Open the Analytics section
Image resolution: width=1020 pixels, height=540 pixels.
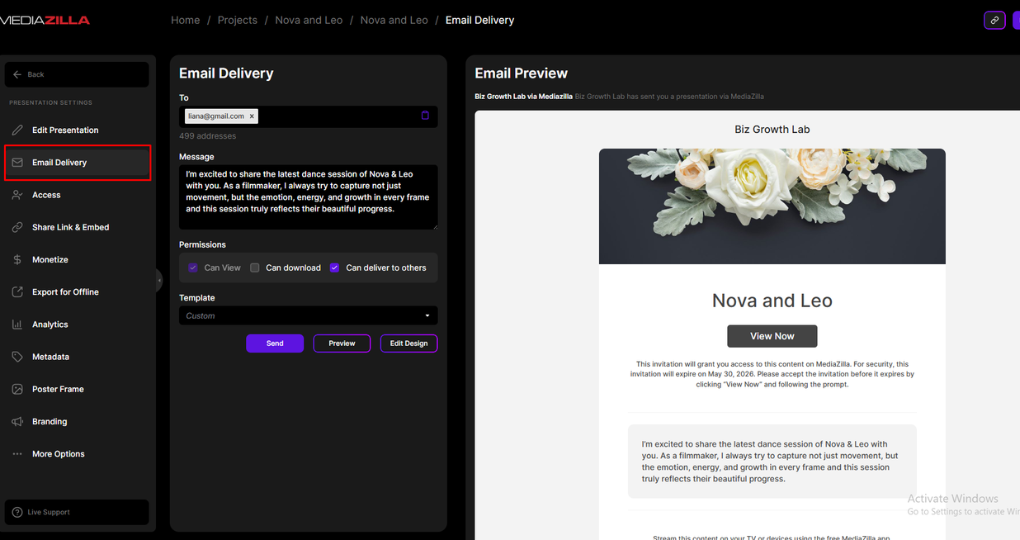pos(77,325)
